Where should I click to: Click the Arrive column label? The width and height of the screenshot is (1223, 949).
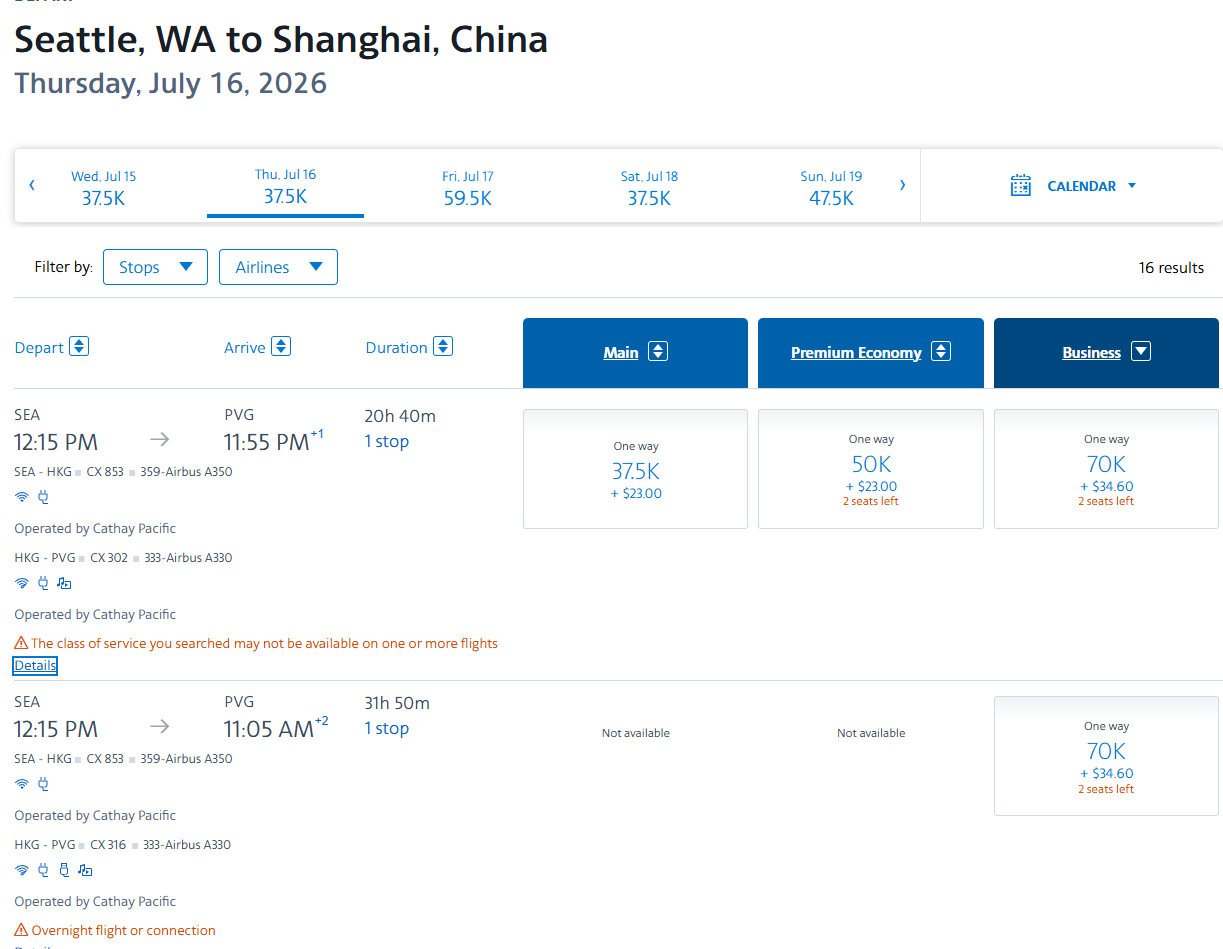(245, 347)
